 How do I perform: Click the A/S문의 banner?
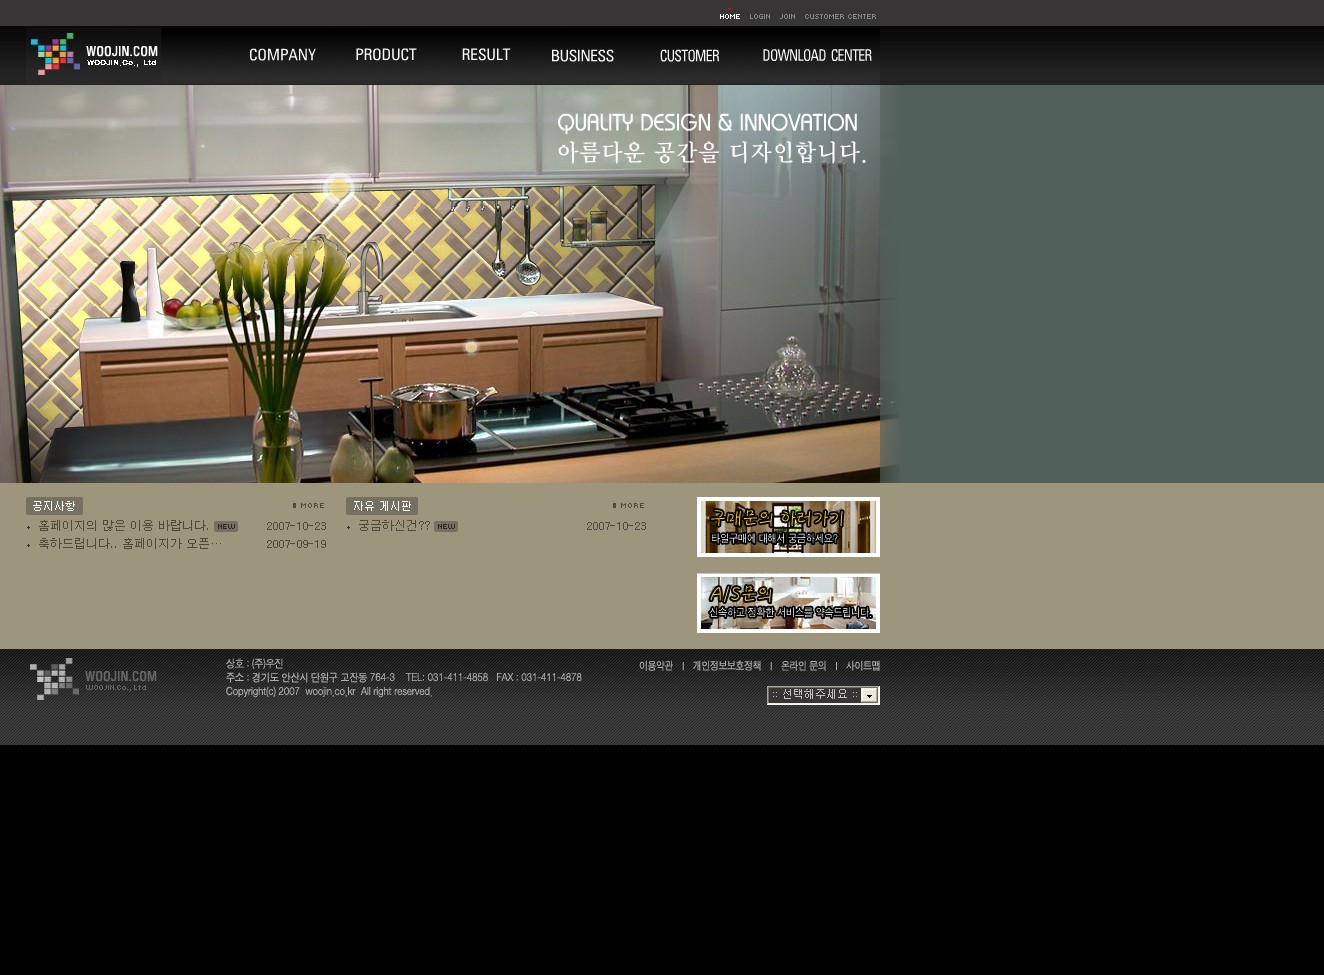788,603
